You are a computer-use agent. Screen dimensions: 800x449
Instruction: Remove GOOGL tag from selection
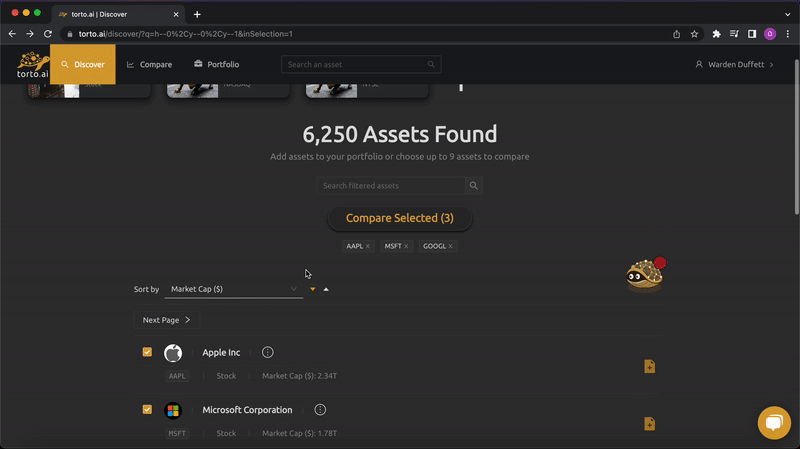pyautogui.click(x=451, y=246)
